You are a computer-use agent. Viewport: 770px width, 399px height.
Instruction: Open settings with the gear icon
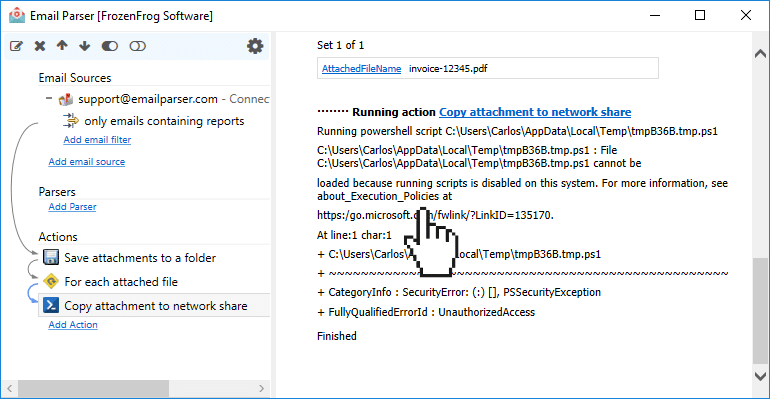point(255,46)
